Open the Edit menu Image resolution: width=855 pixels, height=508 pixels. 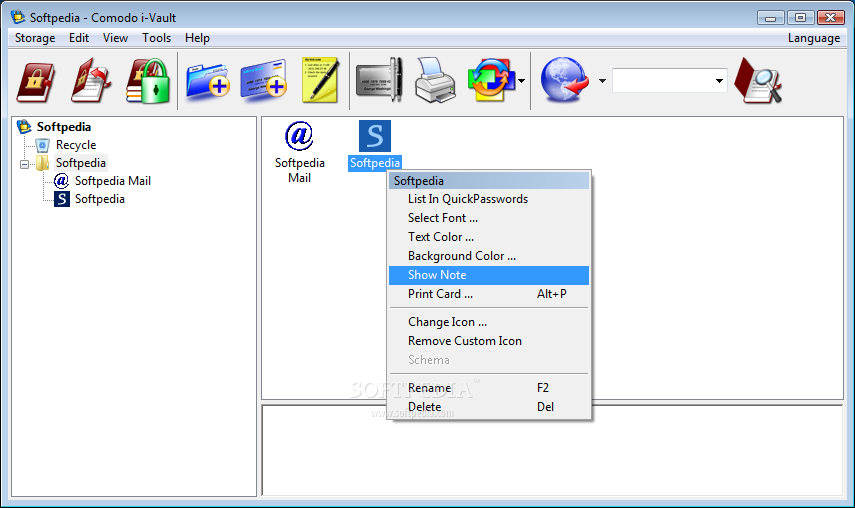click(x=79, y=38)
